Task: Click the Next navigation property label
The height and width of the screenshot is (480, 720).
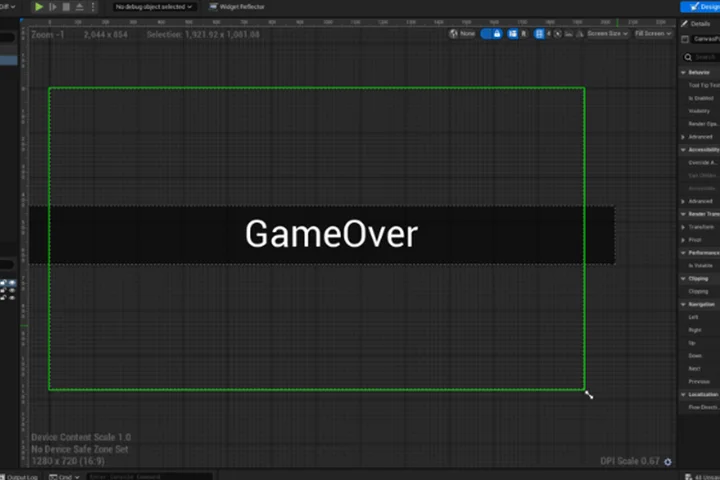Action: 694,368
